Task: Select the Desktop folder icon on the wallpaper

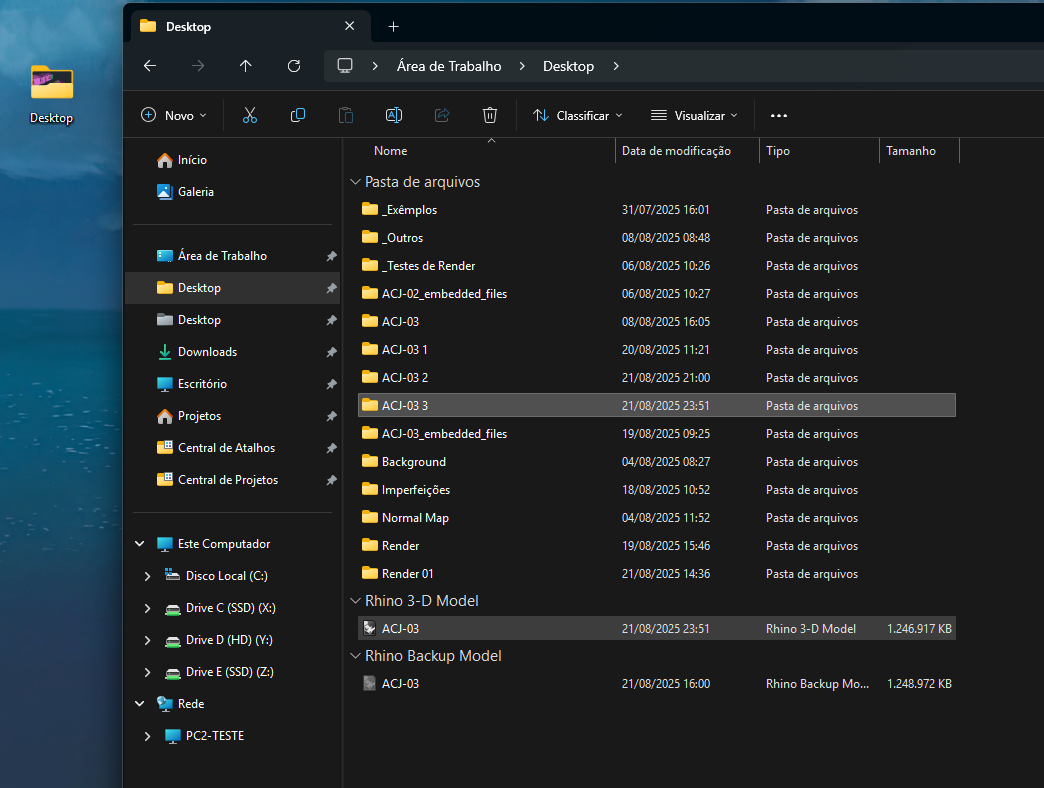Action: pyautogui.click(x=51, y=83)
